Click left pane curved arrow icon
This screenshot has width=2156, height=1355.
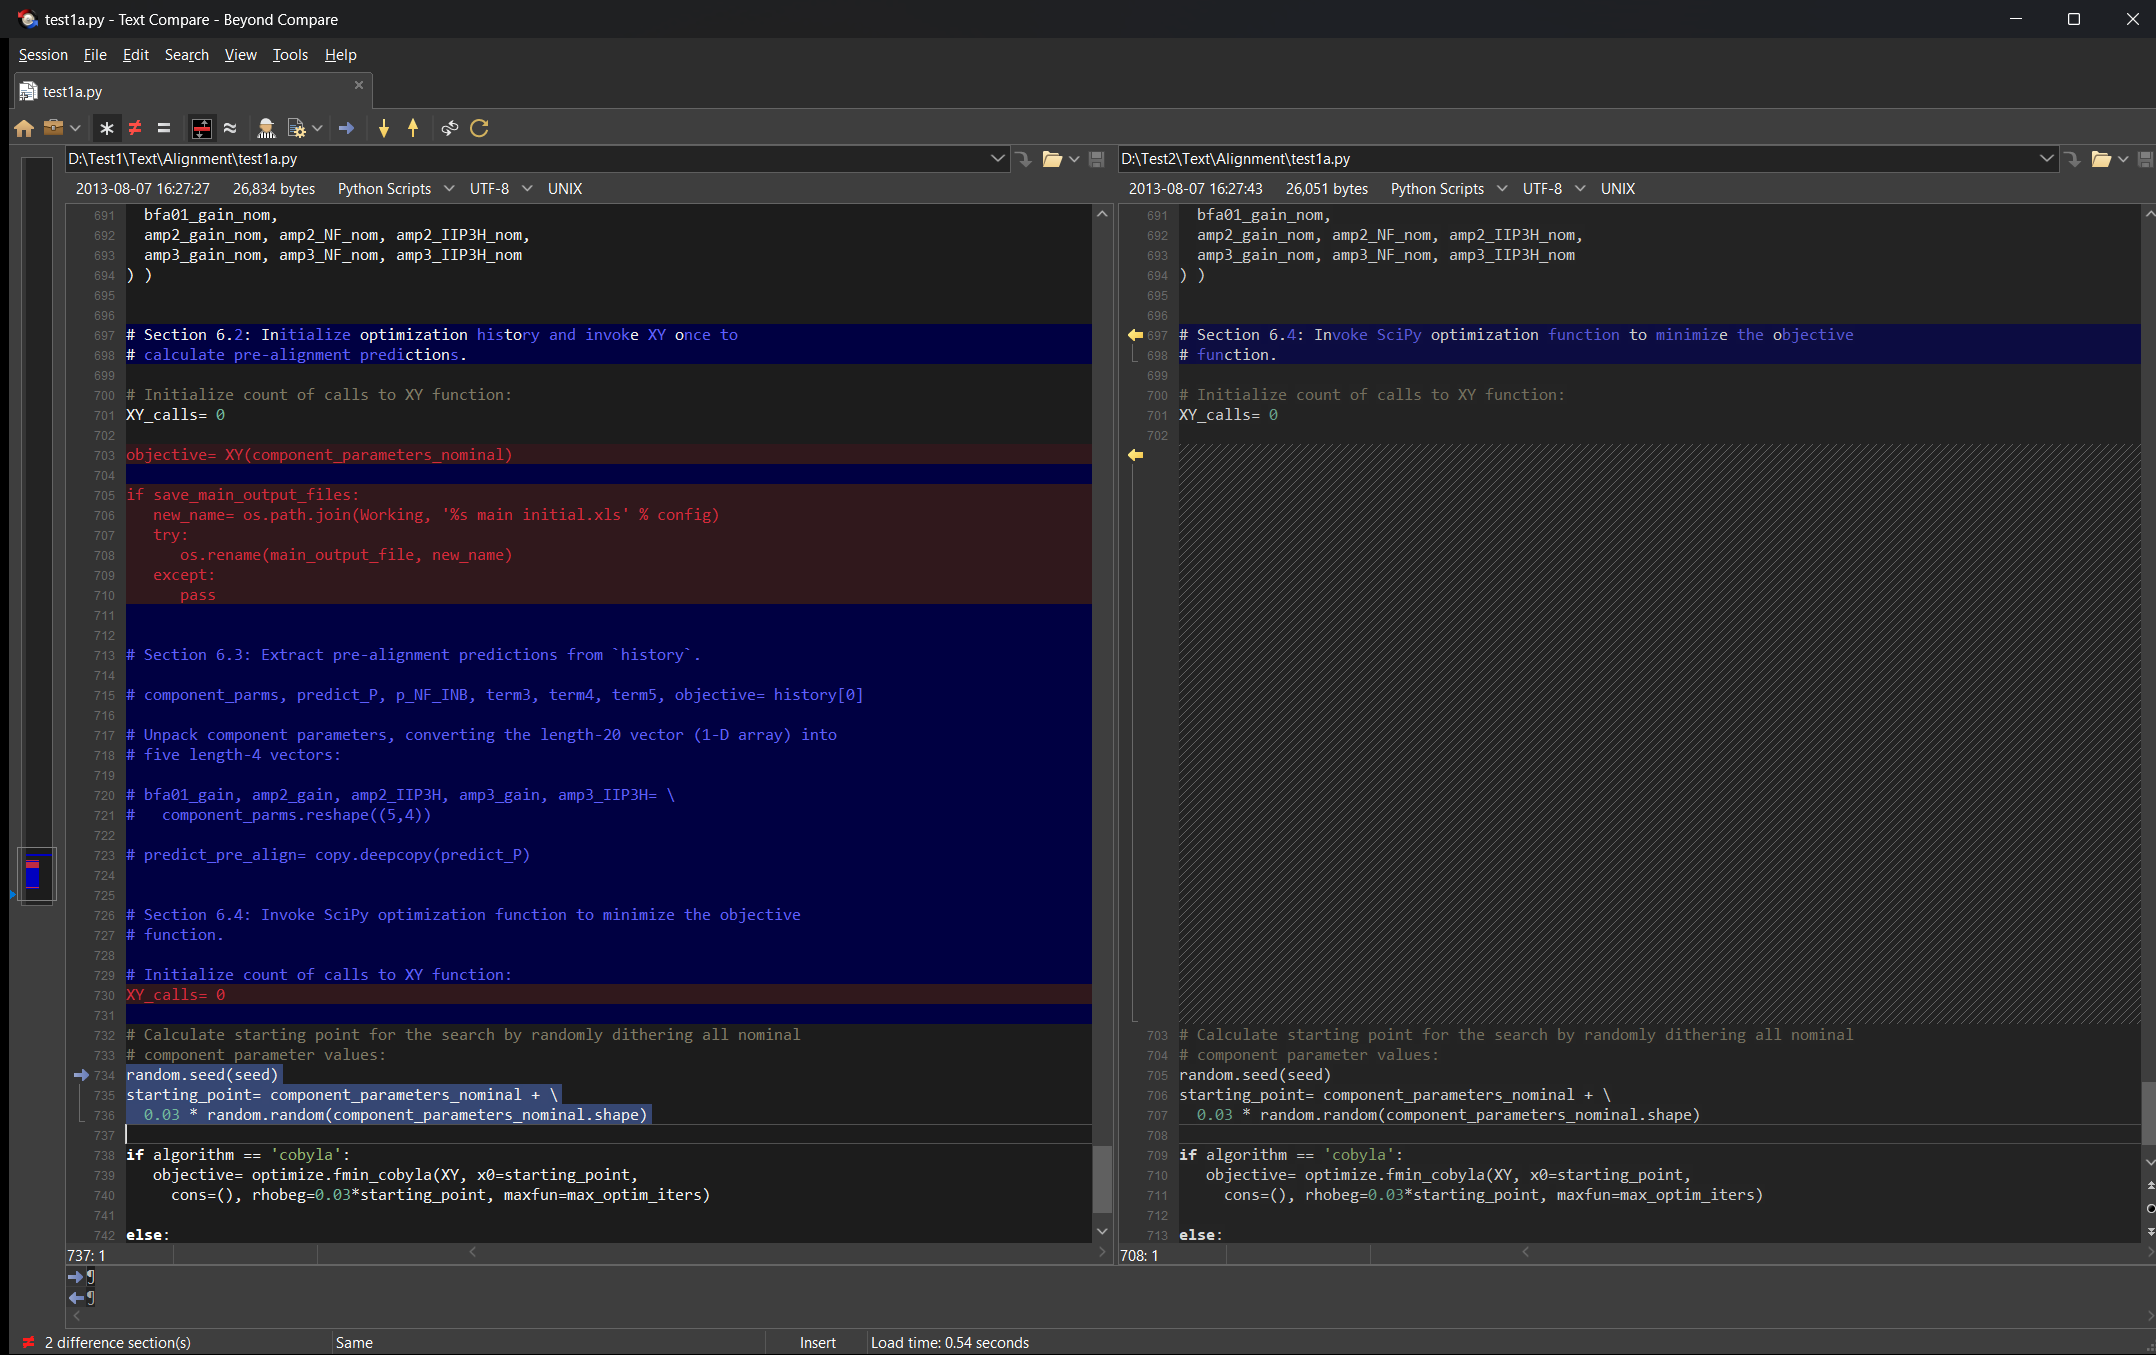pyautogui.click(x=1023, y=159)
